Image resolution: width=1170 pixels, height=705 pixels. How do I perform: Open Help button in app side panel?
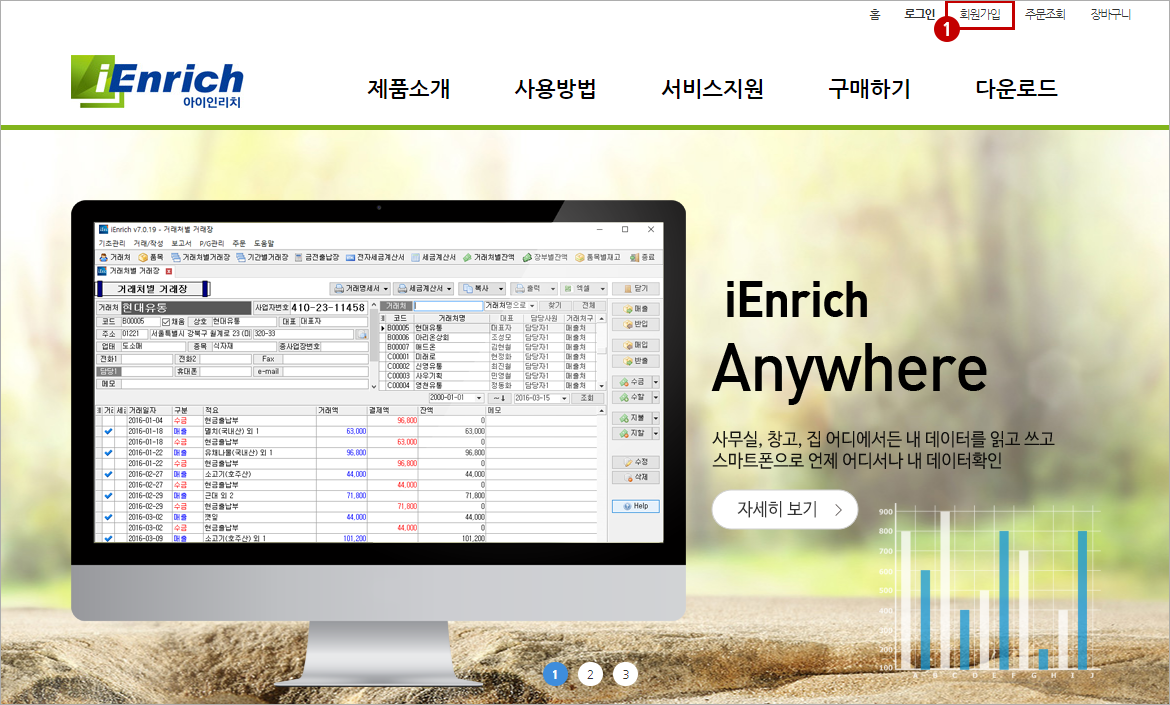point(635,507)
